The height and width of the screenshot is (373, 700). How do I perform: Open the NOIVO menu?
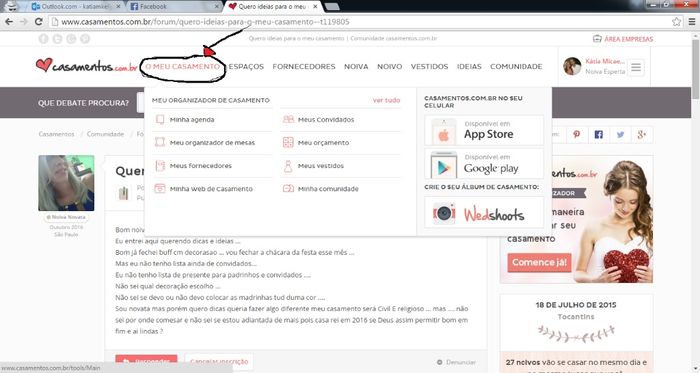[x=389, y=66]
